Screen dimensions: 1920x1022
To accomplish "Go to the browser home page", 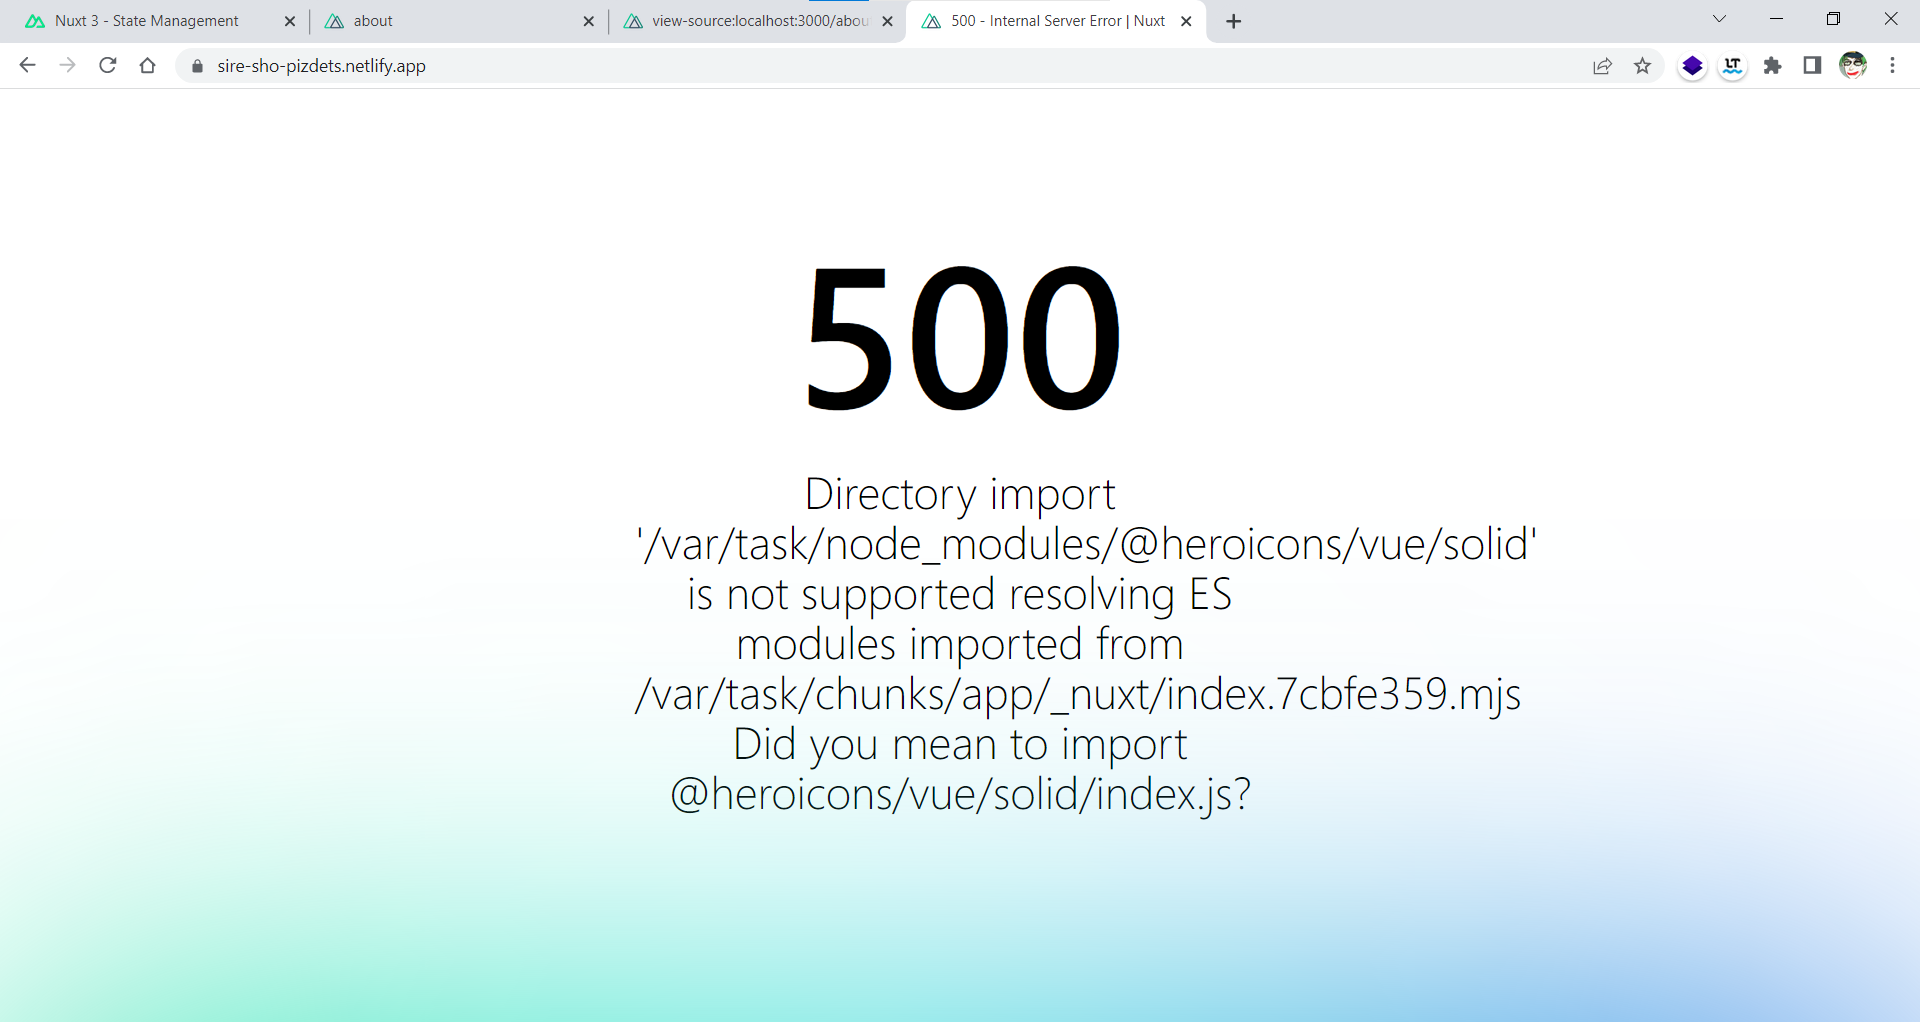I will (147, 65).
